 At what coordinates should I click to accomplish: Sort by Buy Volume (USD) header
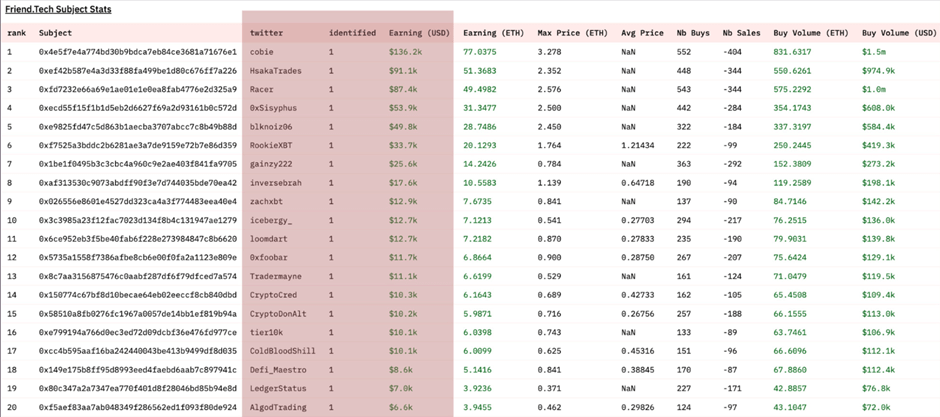click(899, 34)
